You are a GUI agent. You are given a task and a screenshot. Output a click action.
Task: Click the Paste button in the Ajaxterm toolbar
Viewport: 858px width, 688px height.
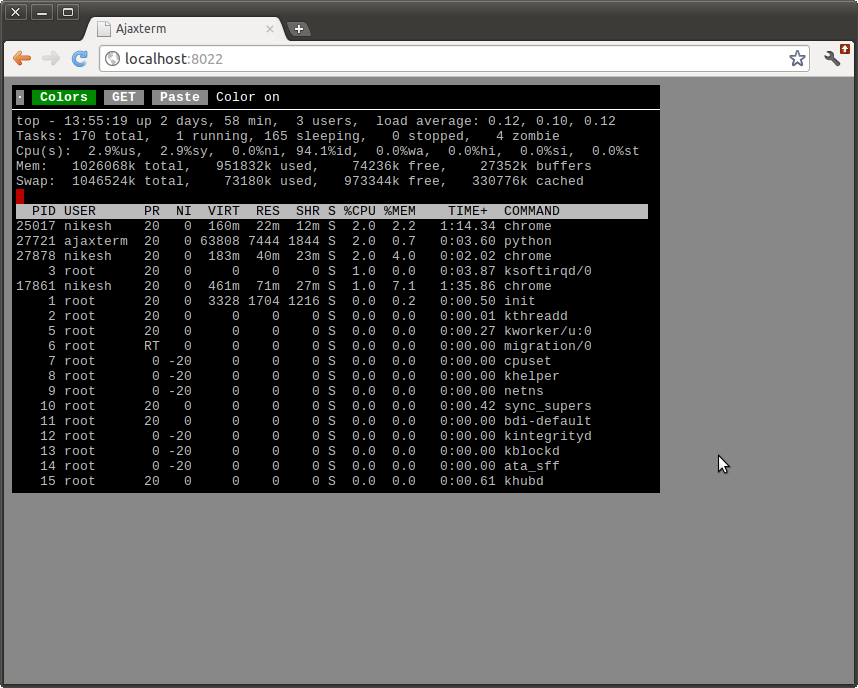tap(179, 97)
